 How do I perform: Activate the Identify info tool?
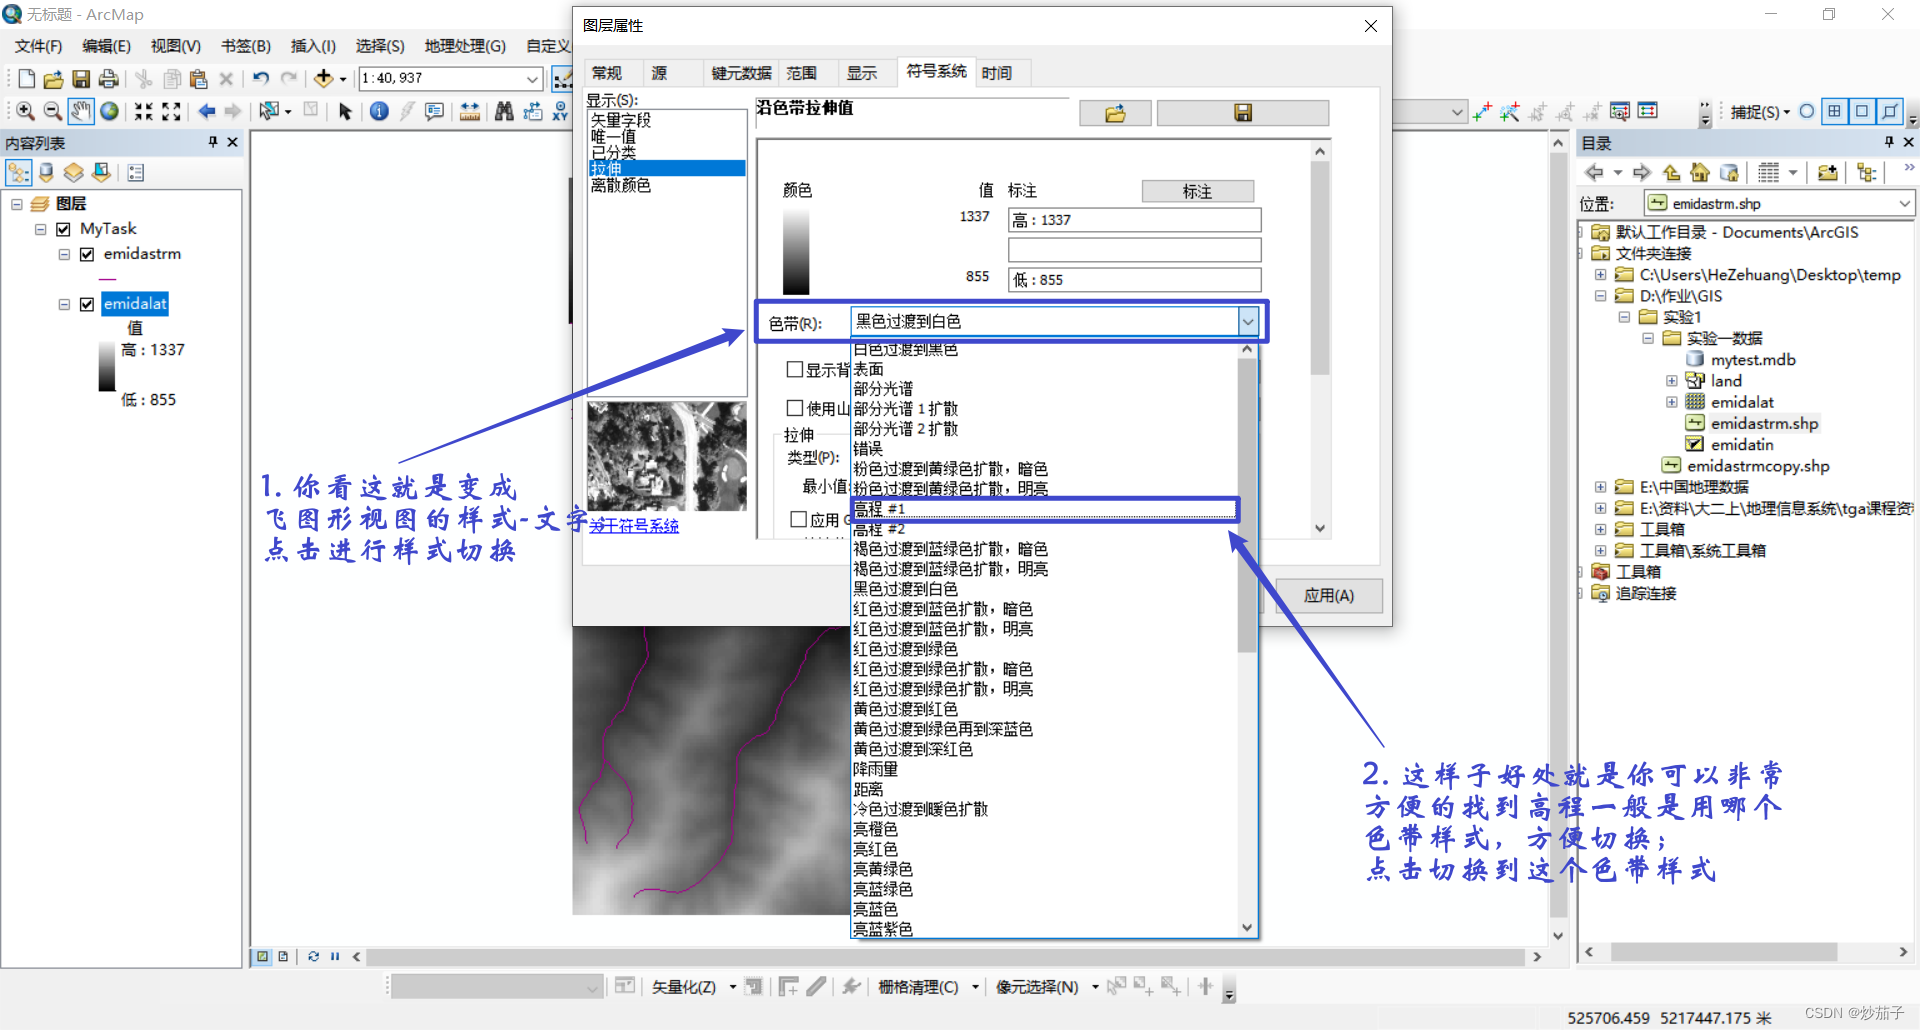point(379,111)
